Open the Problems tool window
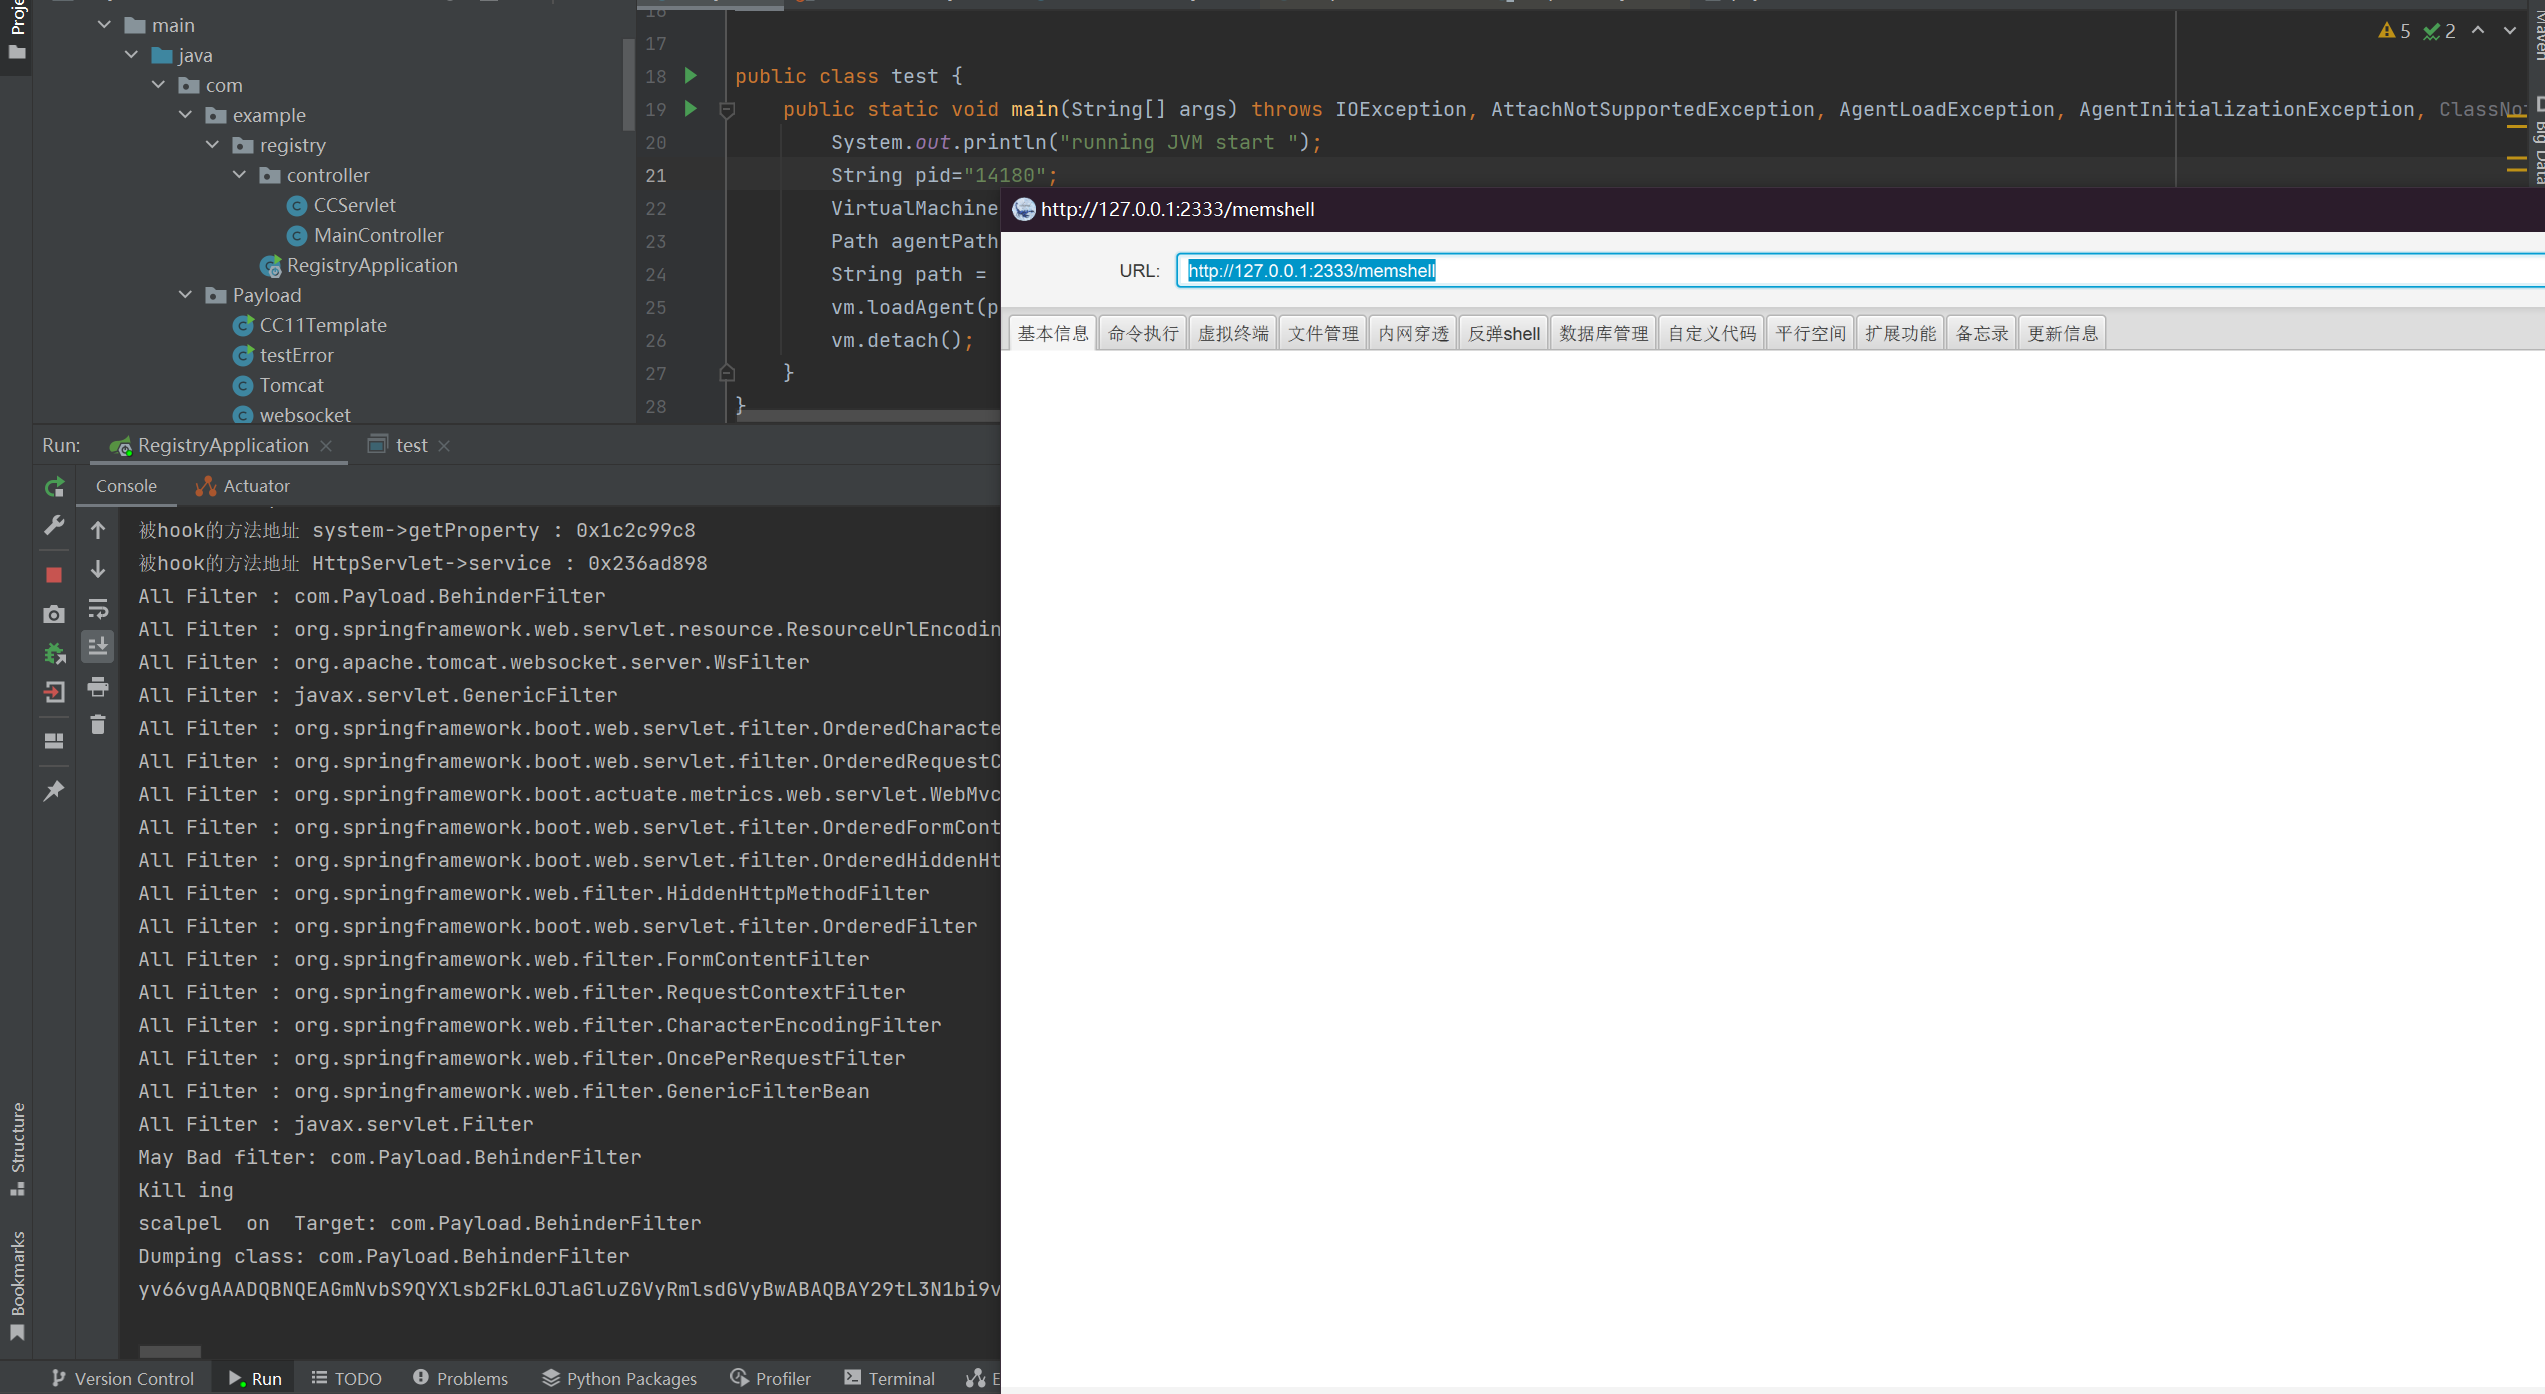The image size is (2545, 1394). (x=460, y=1378)
